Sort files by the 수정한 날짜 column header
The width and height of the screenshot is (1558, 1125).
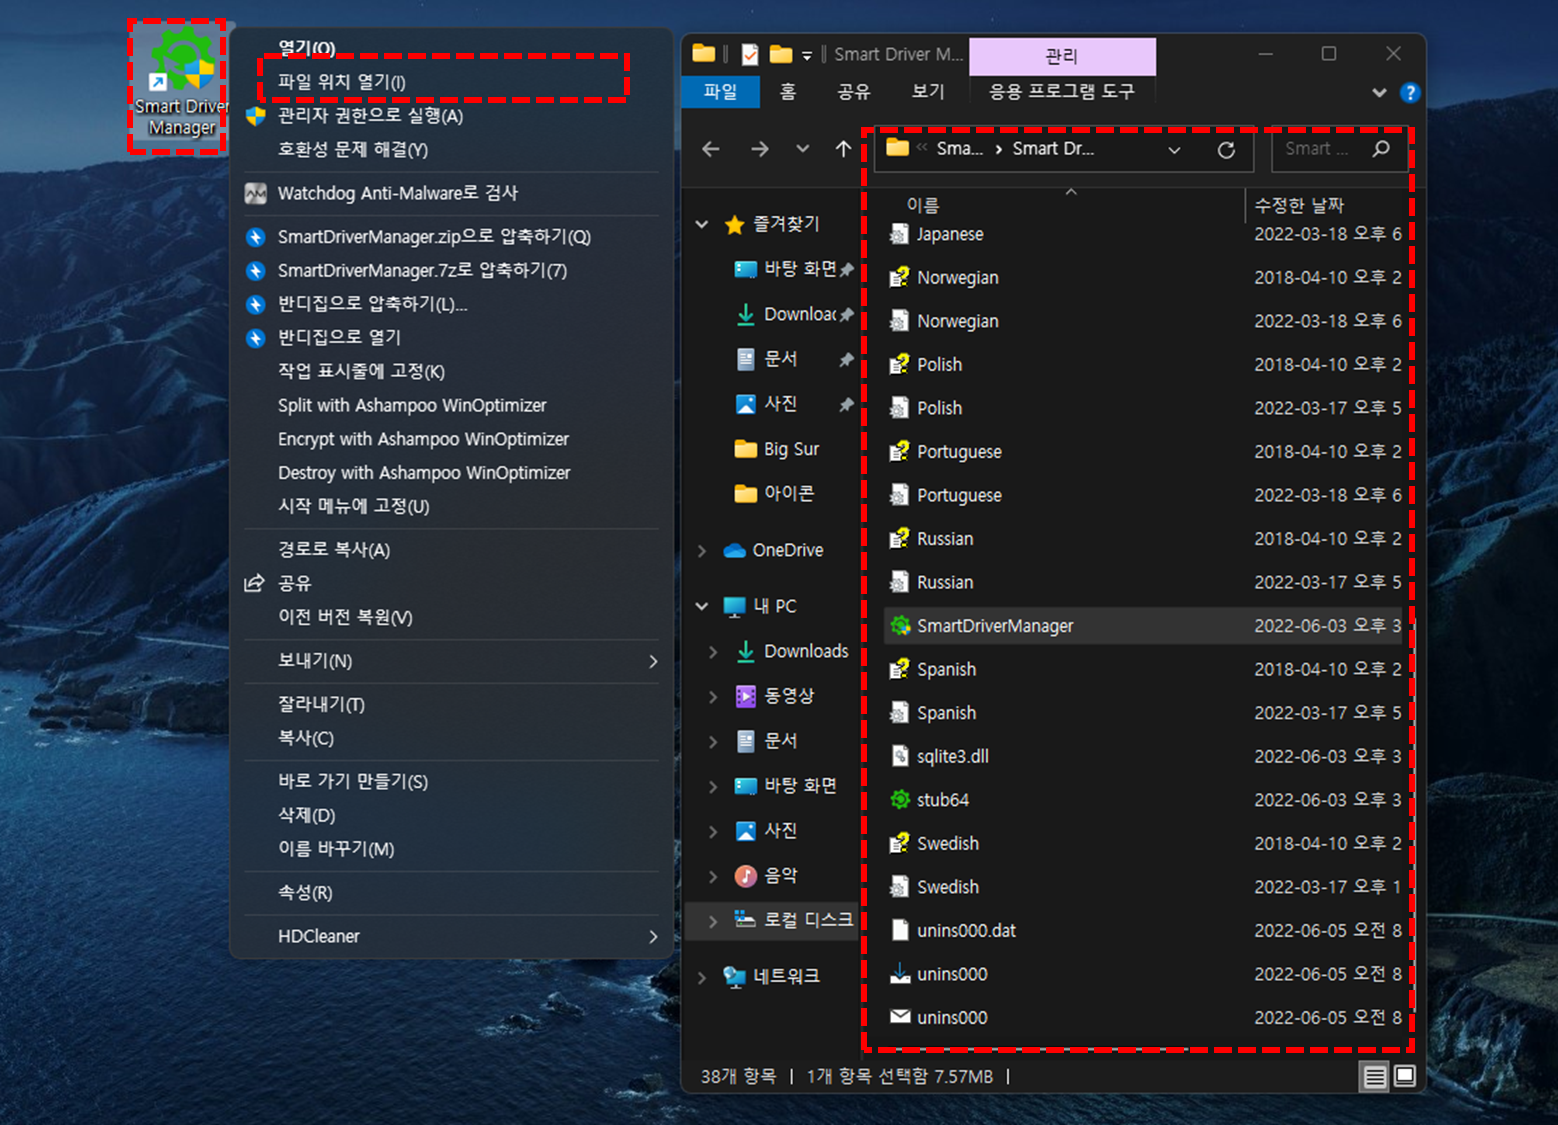tap(1299, 205)
